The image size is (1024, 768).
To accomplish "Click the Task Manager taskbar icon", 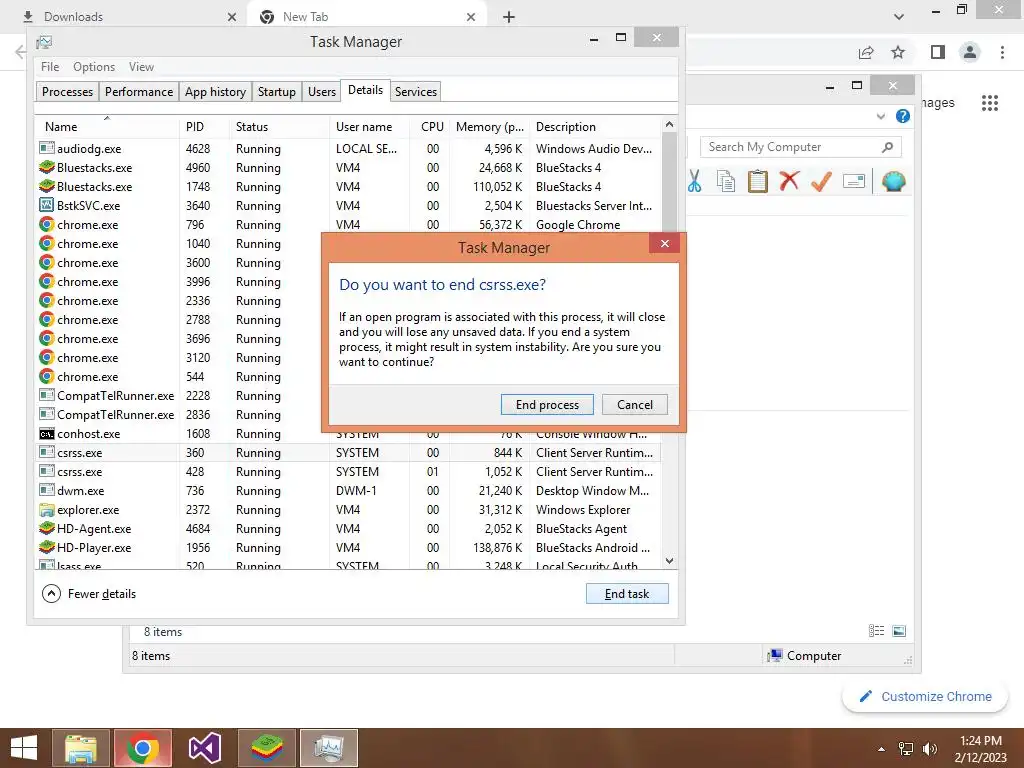I will click(328, 748).
